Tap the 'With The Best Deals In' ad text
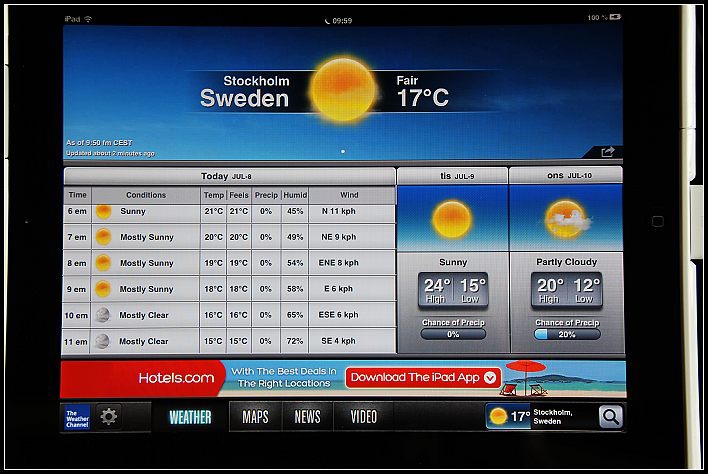 coord(284,371)
